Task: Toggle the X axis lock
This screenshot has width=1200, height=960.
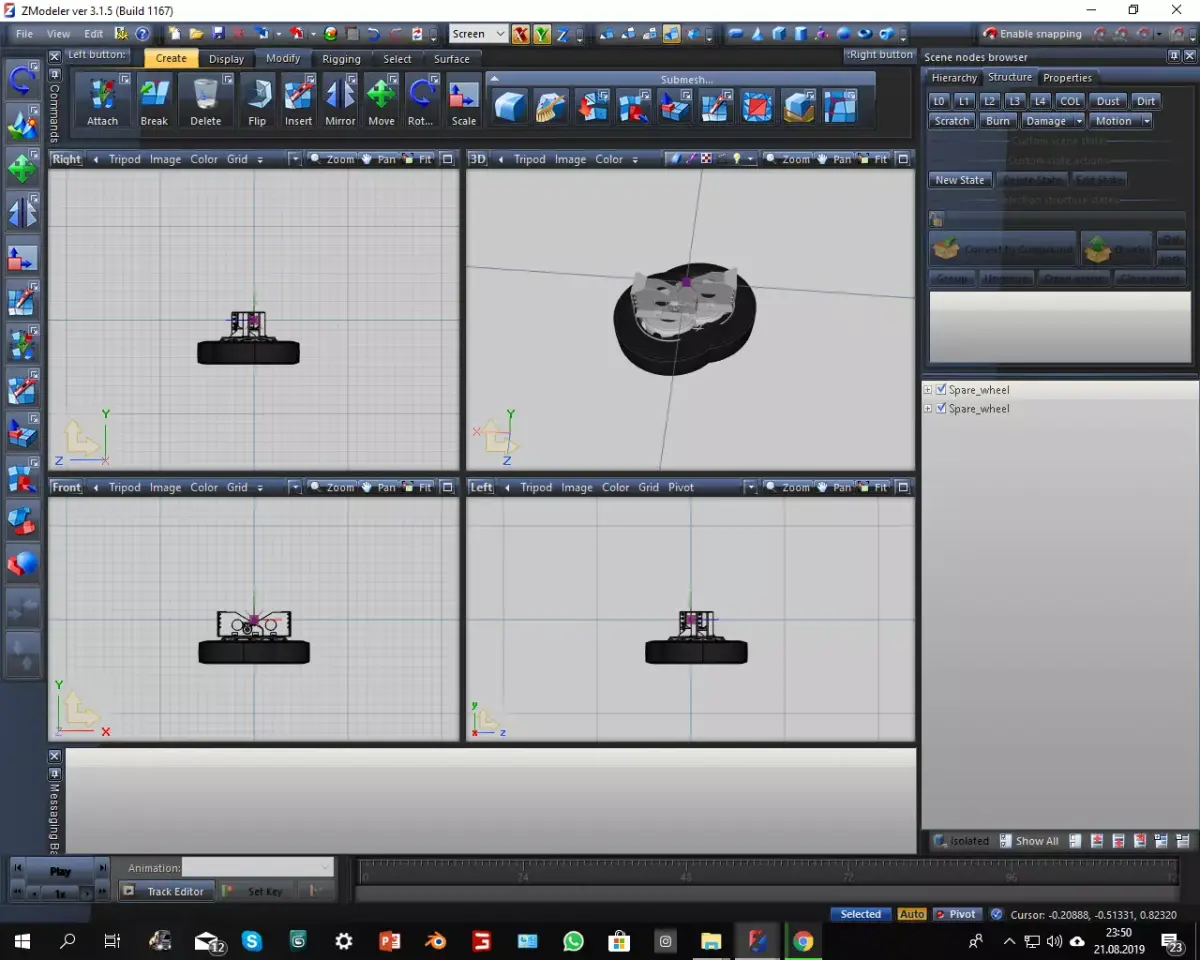Action: pos(520,33)
